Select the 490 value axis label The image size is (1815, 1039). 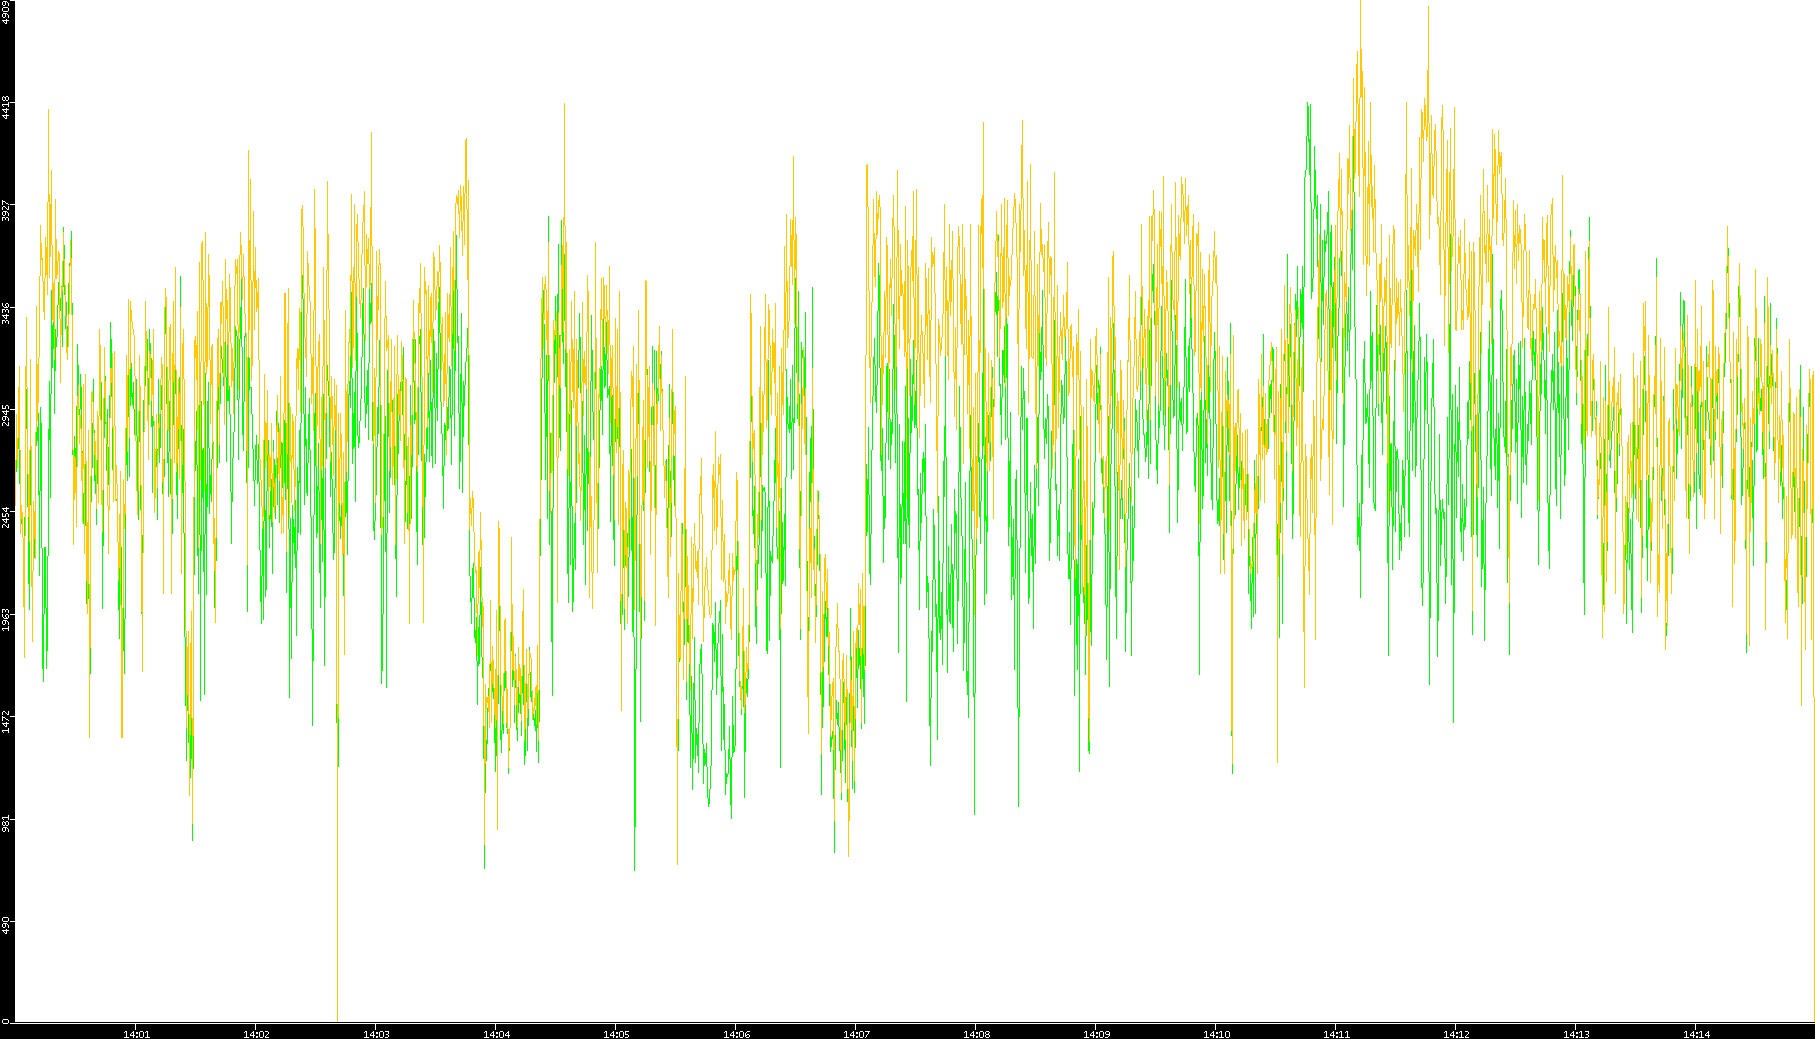coord(6,925)
